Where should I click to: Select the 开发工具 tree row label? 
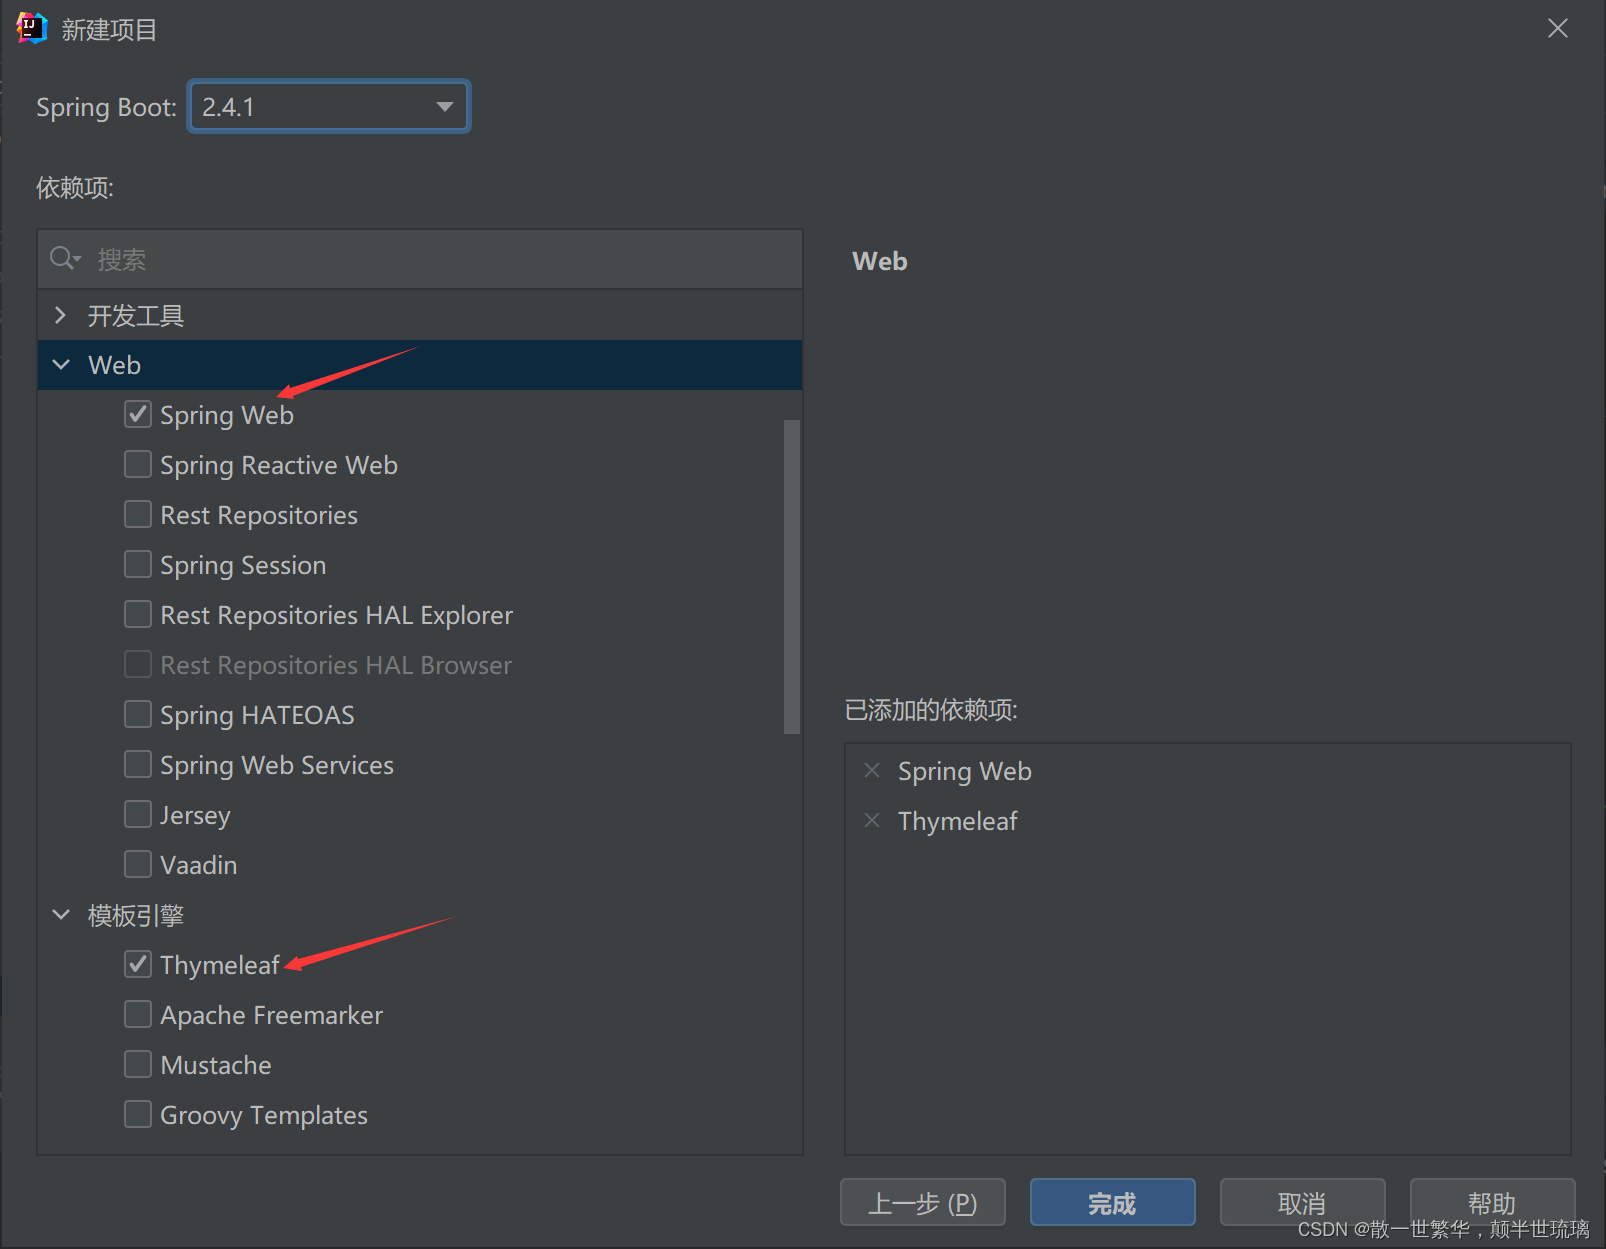click(x=136, y=316)
